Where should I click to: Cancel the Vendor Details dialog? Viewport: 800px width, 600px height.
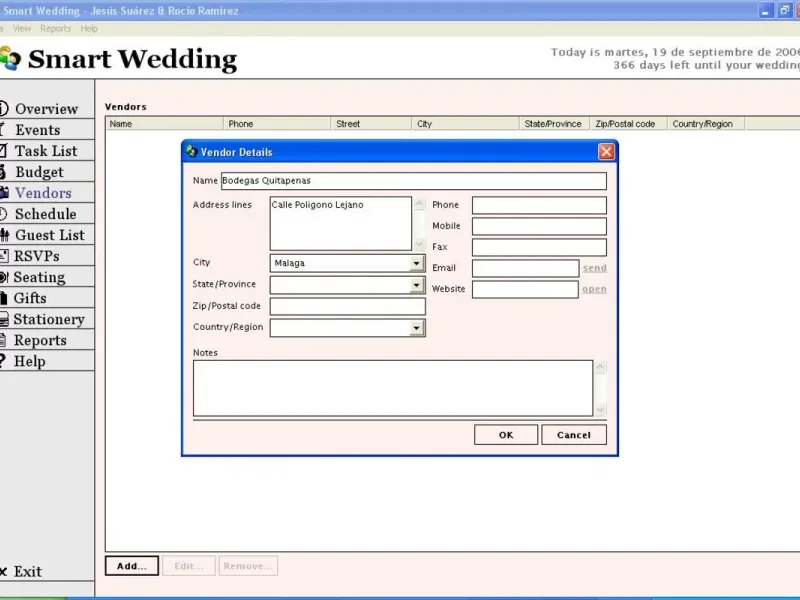[574, 435]
